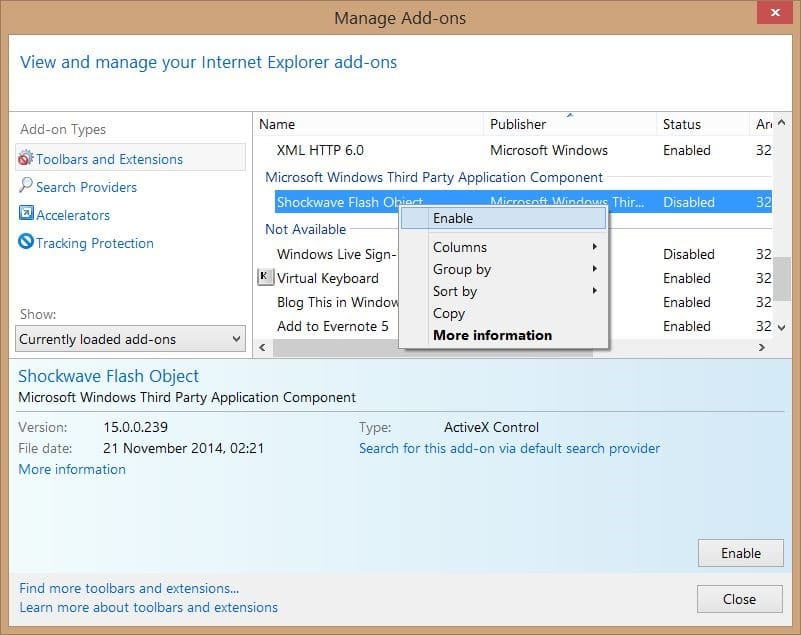Viewport: 801px width, 635px height.
Task: Choose Enable in the context menu
Action: click(x=503, y=219)
